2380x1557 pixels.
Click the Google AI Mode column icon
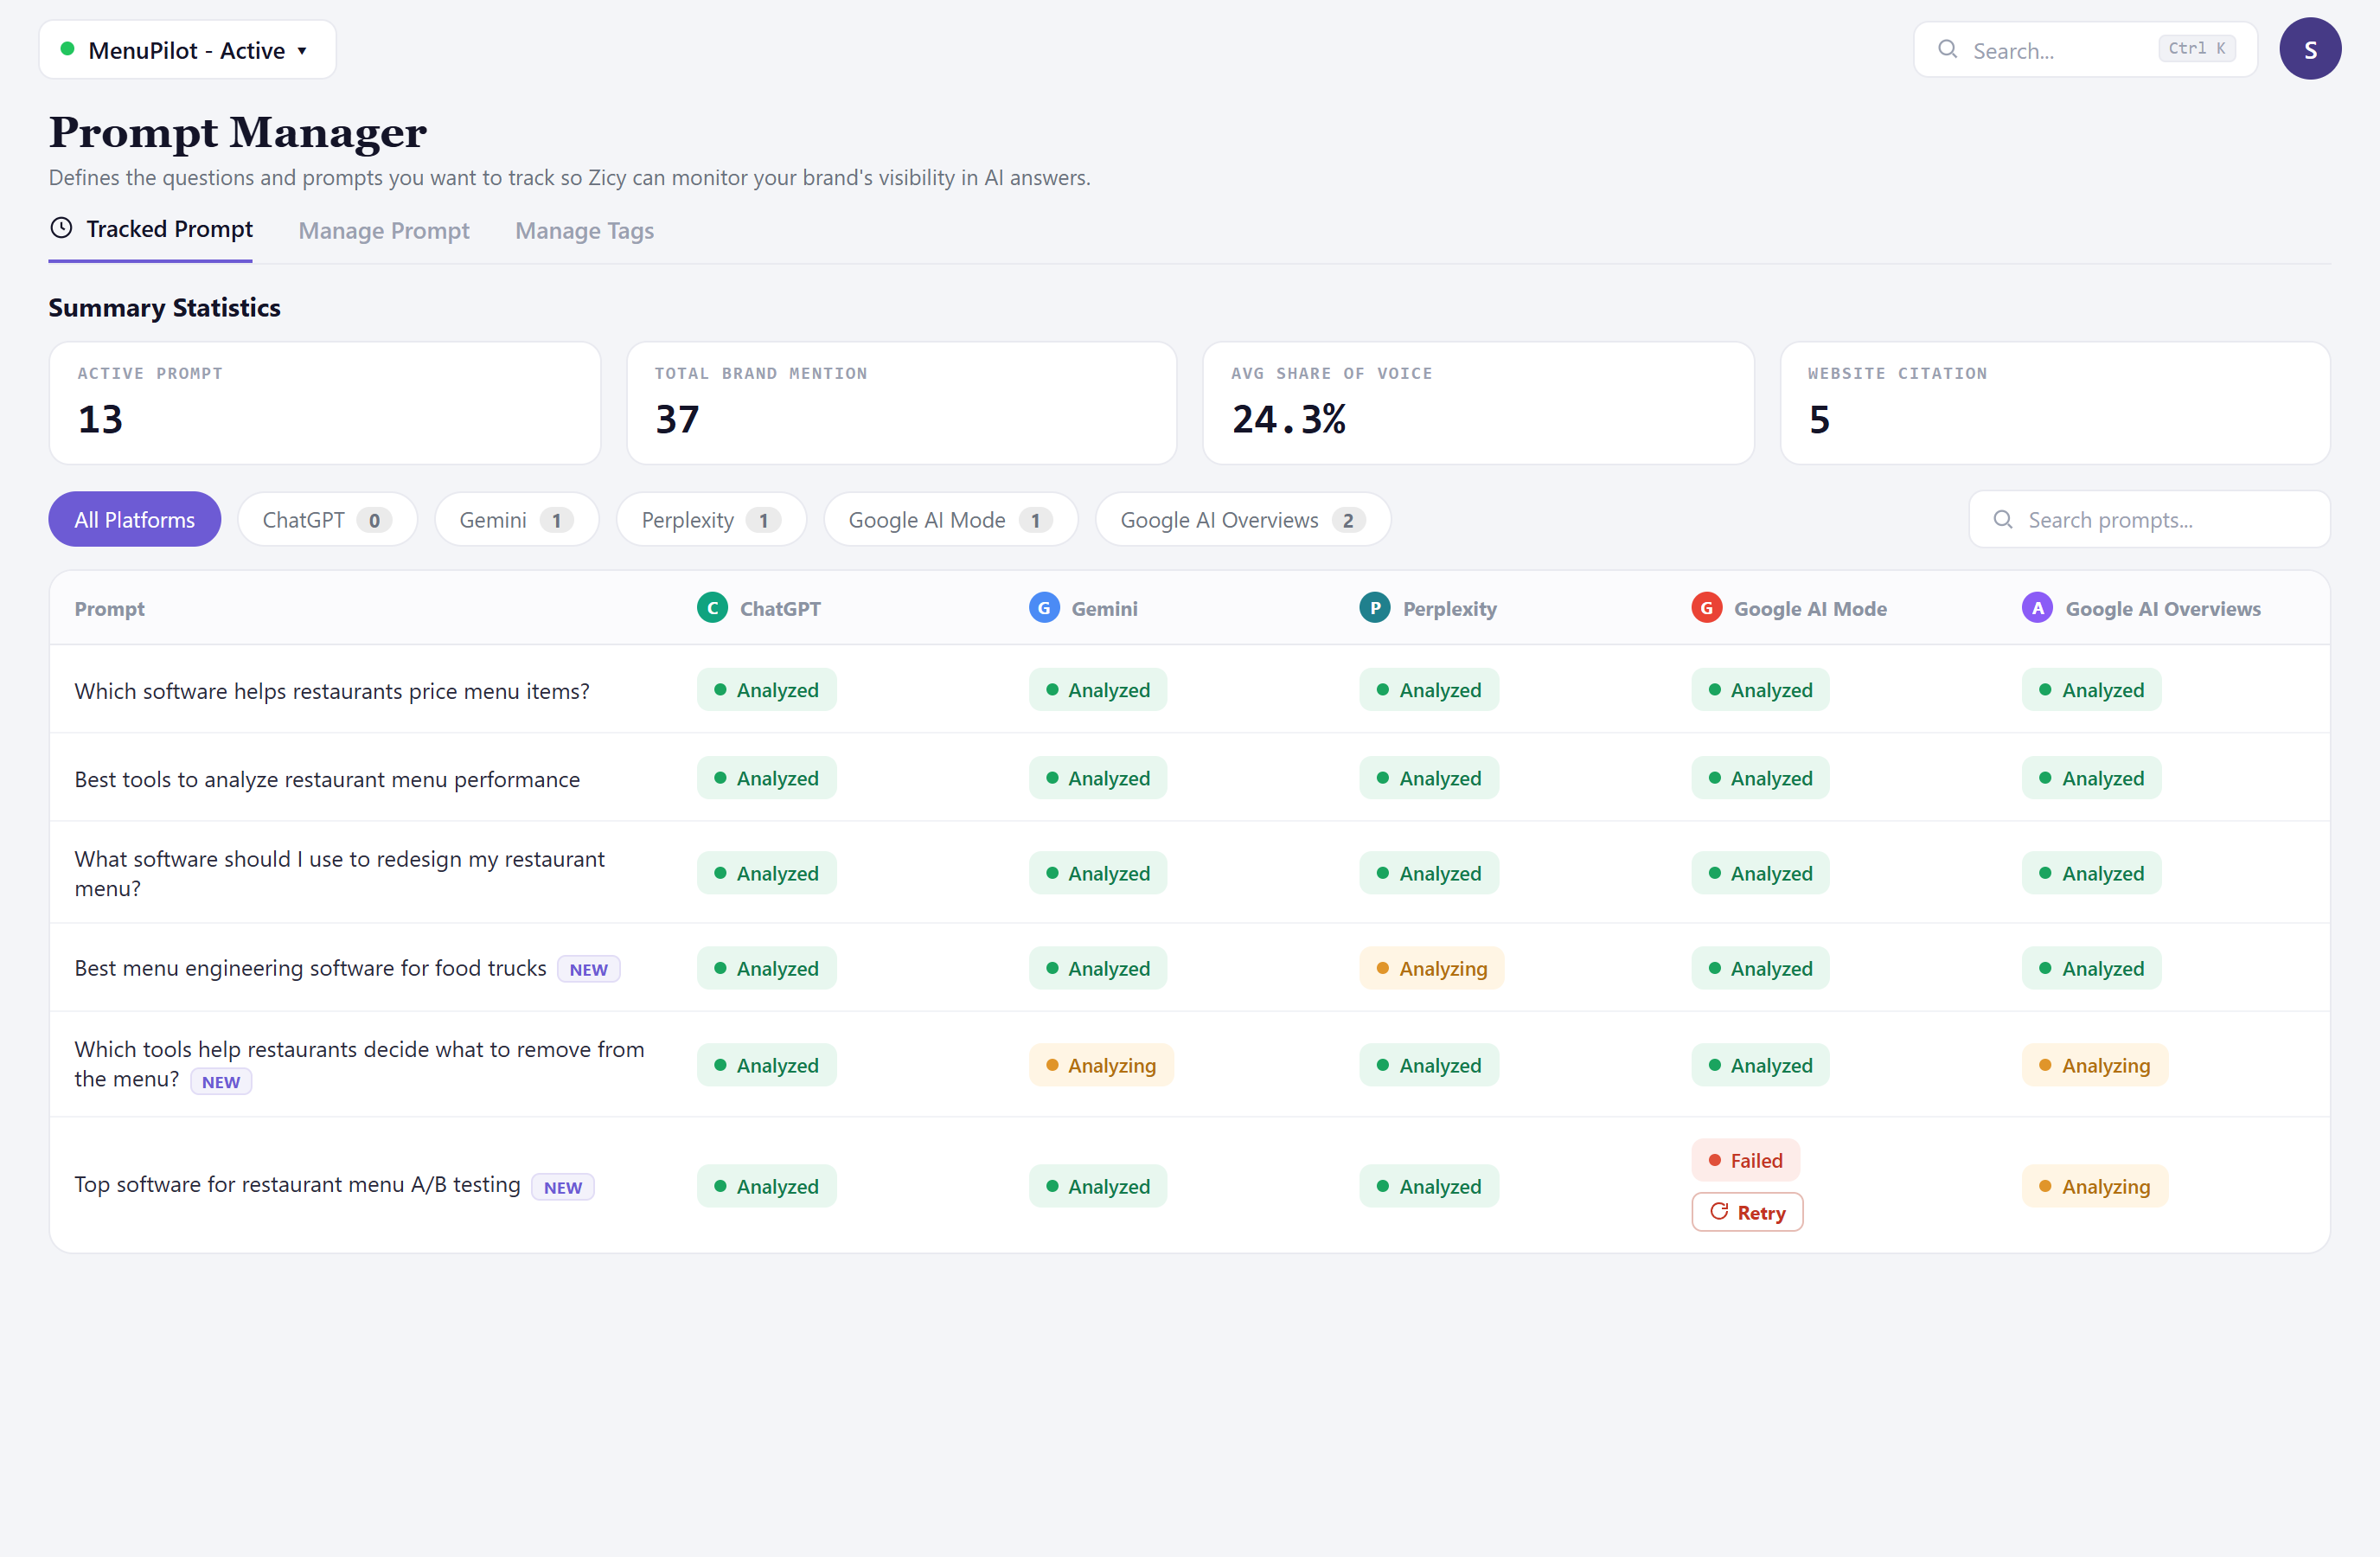pos(1706,608)
